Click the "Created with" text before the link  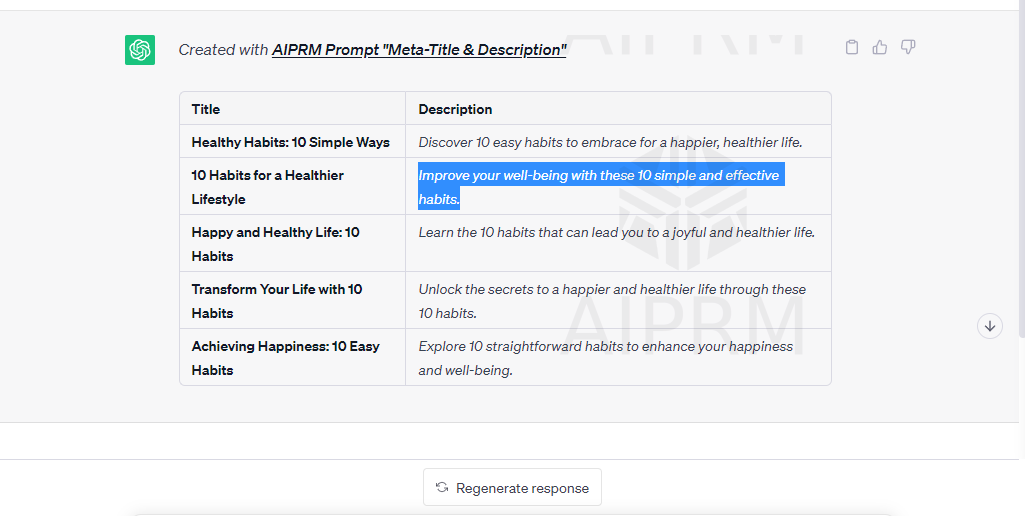point(223,50)
